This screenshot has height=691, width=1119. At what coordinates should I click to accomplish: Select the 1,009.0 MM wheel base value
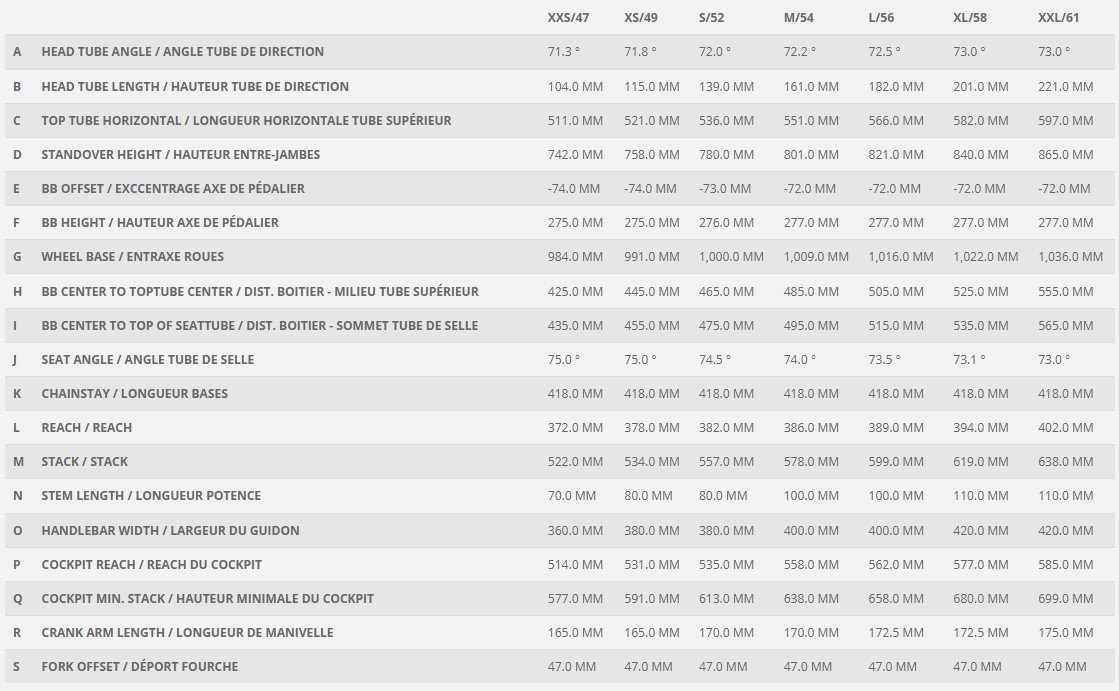pos(816,256)
